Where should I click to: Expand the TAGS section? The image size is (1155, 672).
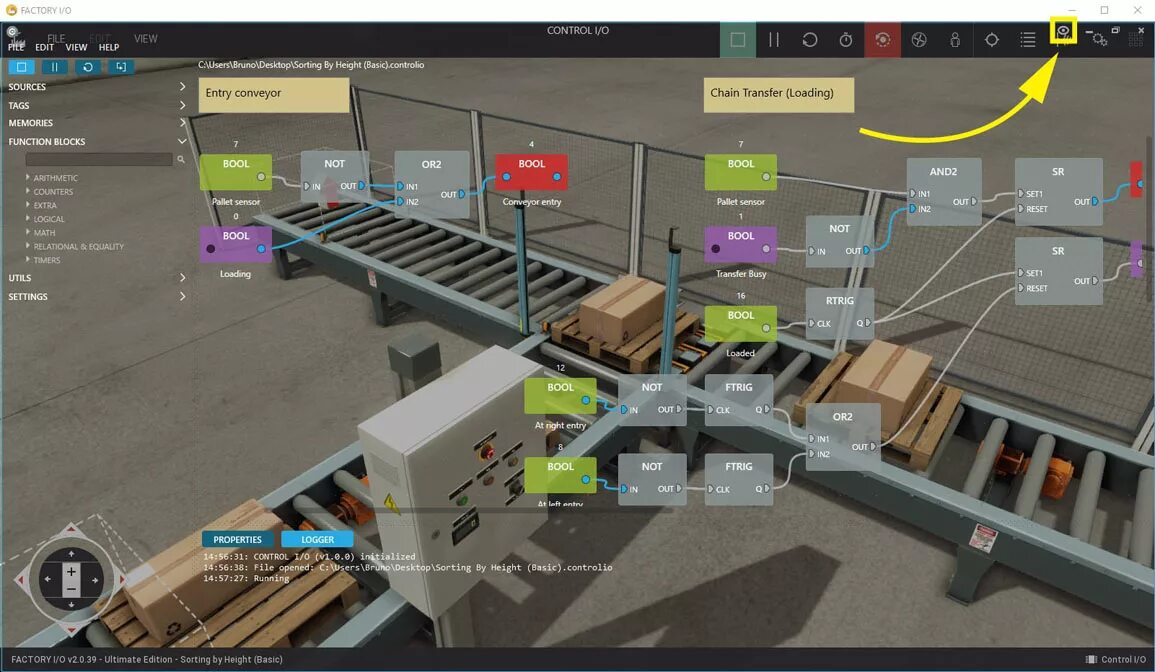96,105
